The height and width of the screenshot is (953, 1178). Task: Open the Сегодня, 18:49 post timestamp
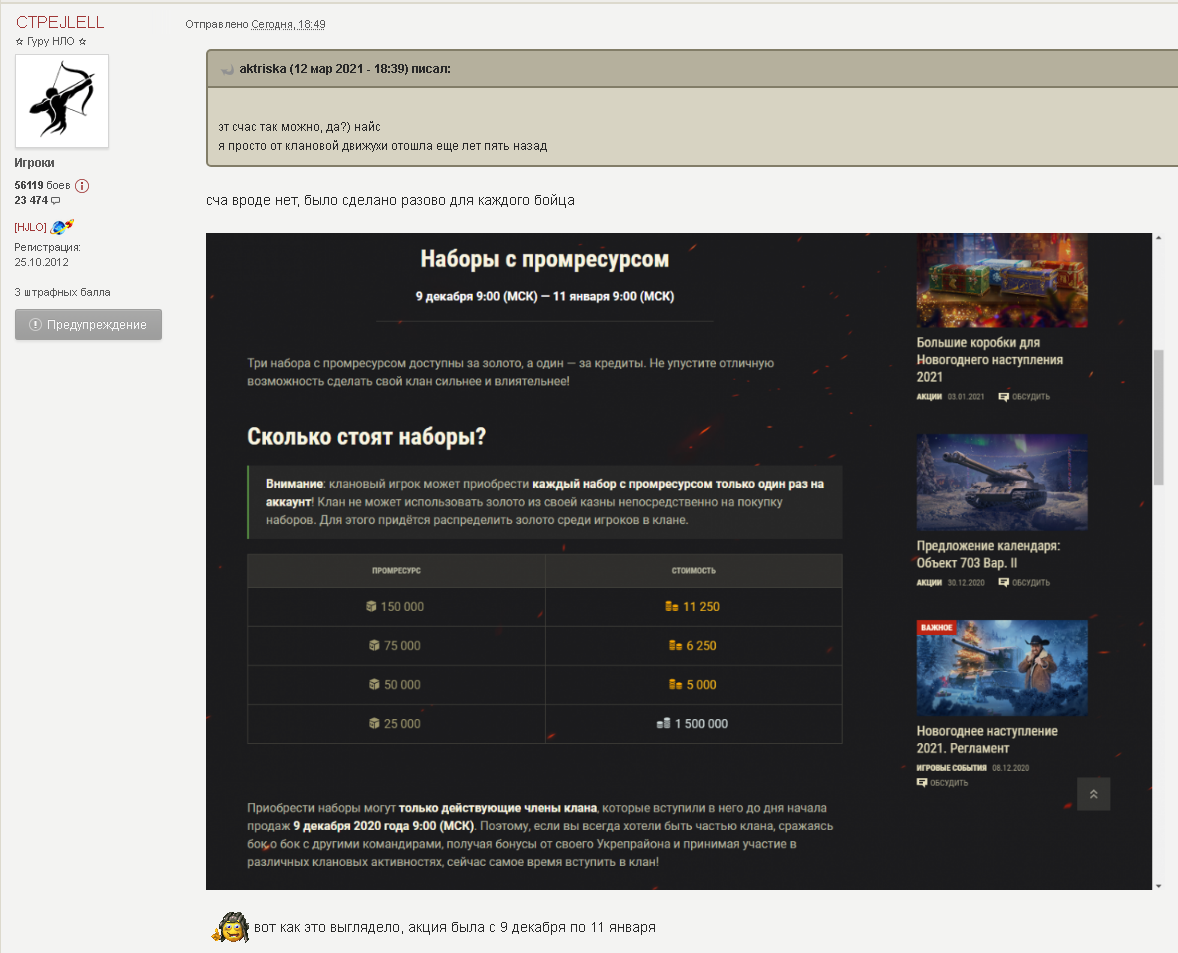(288, 24)
